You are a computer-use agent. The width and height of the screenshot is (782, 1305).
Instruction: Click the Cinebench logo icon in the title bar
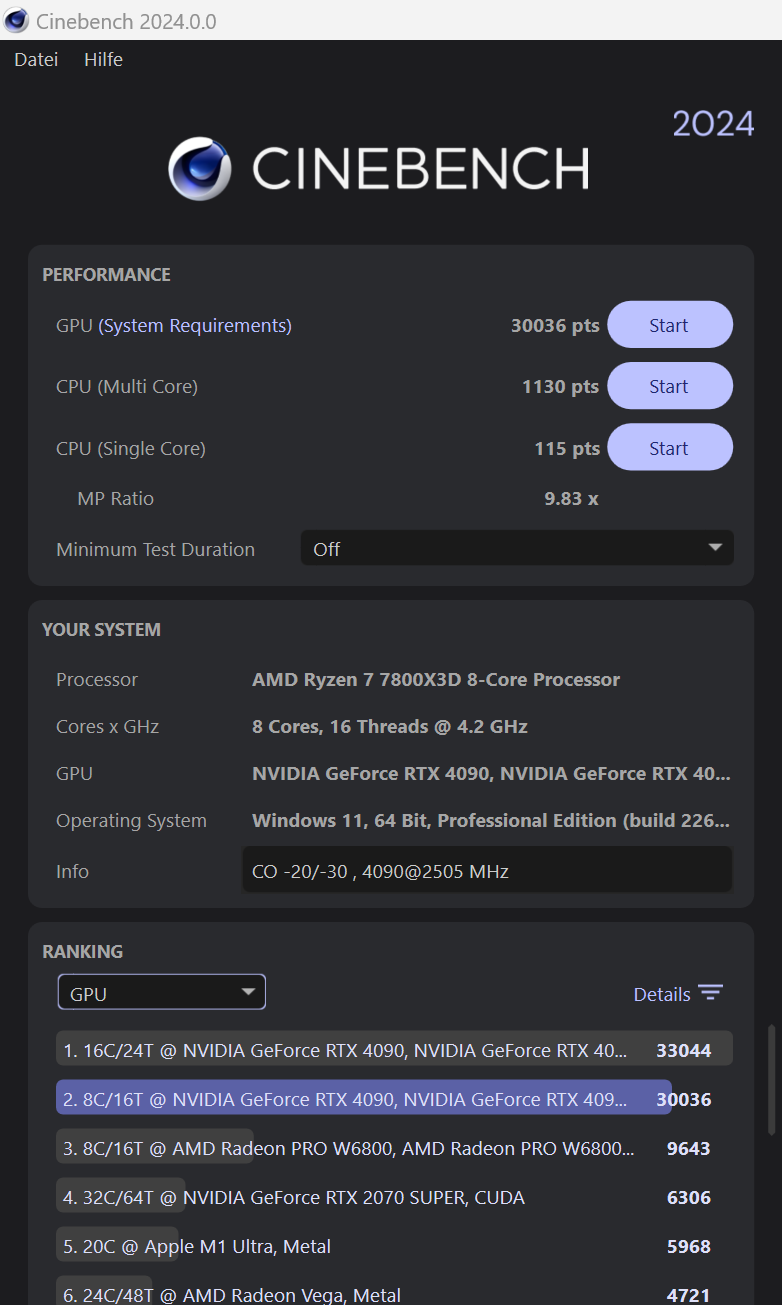click(x=16, y=20)
